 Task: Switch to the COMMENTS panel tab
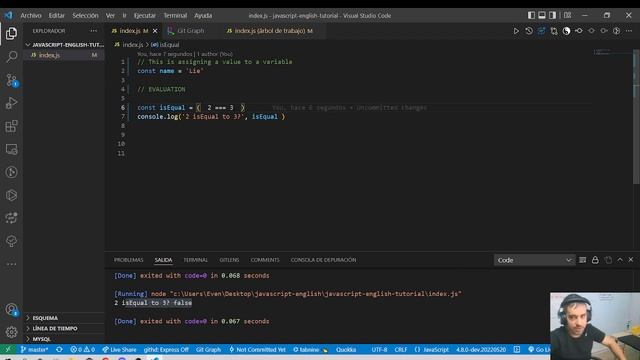[x=265, y=260]
